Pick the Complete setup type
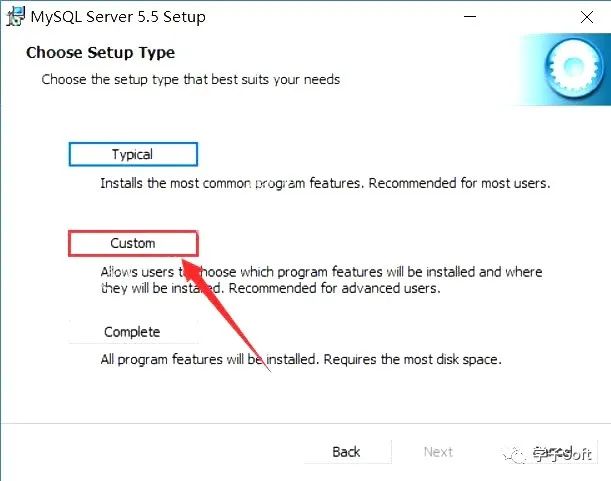 point(132,332)
